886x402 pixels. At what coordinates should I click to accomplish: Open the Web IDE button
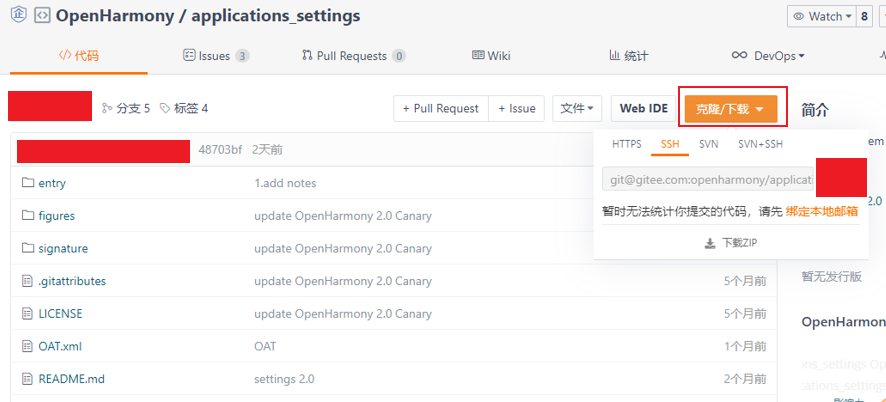(x=643, y=108)
